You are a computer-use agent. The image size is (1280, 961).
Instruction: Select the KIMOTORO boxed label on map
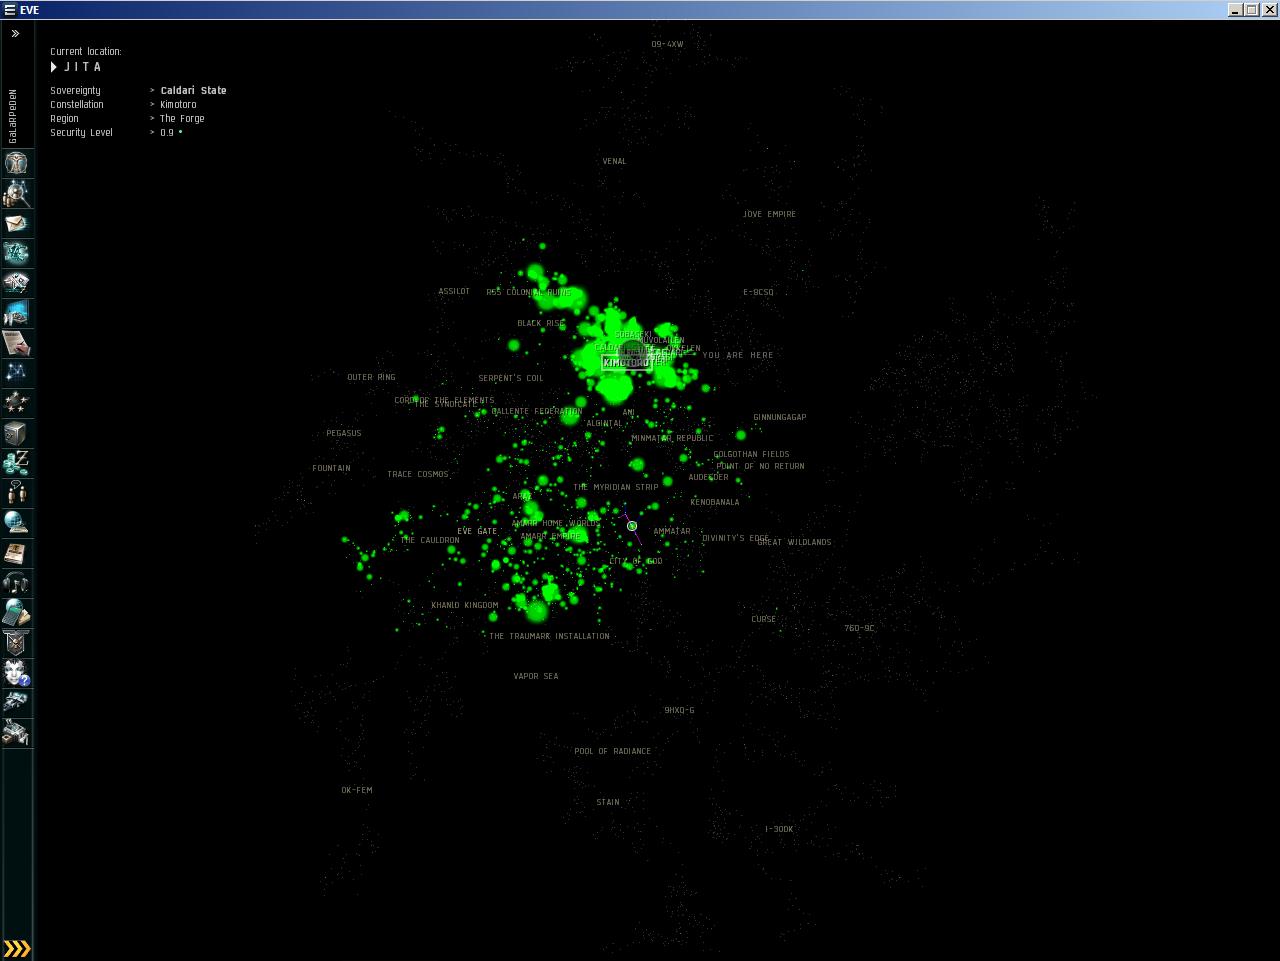(x=626, y=362)
